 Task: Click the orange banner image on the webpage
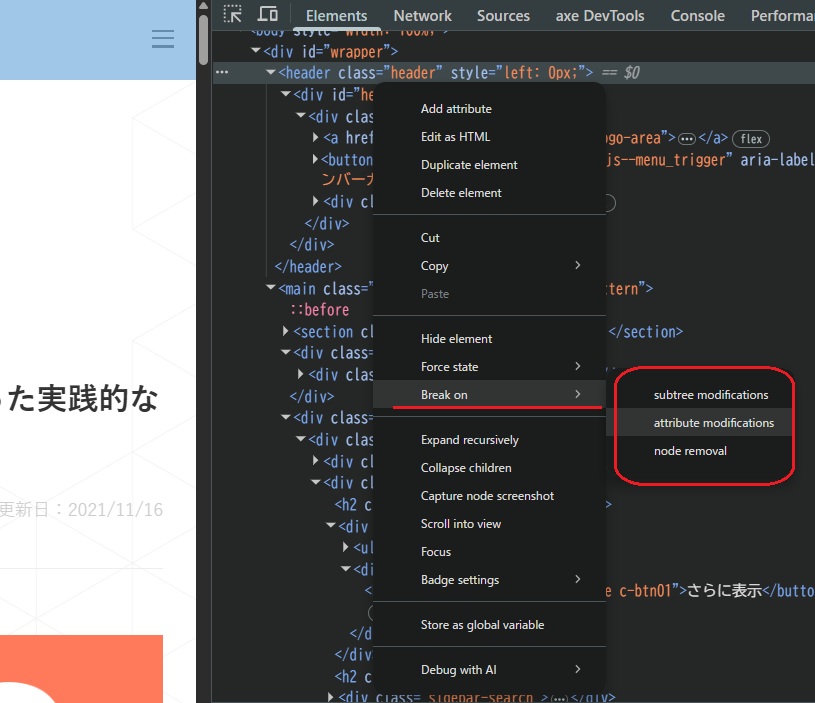point(81,669)
